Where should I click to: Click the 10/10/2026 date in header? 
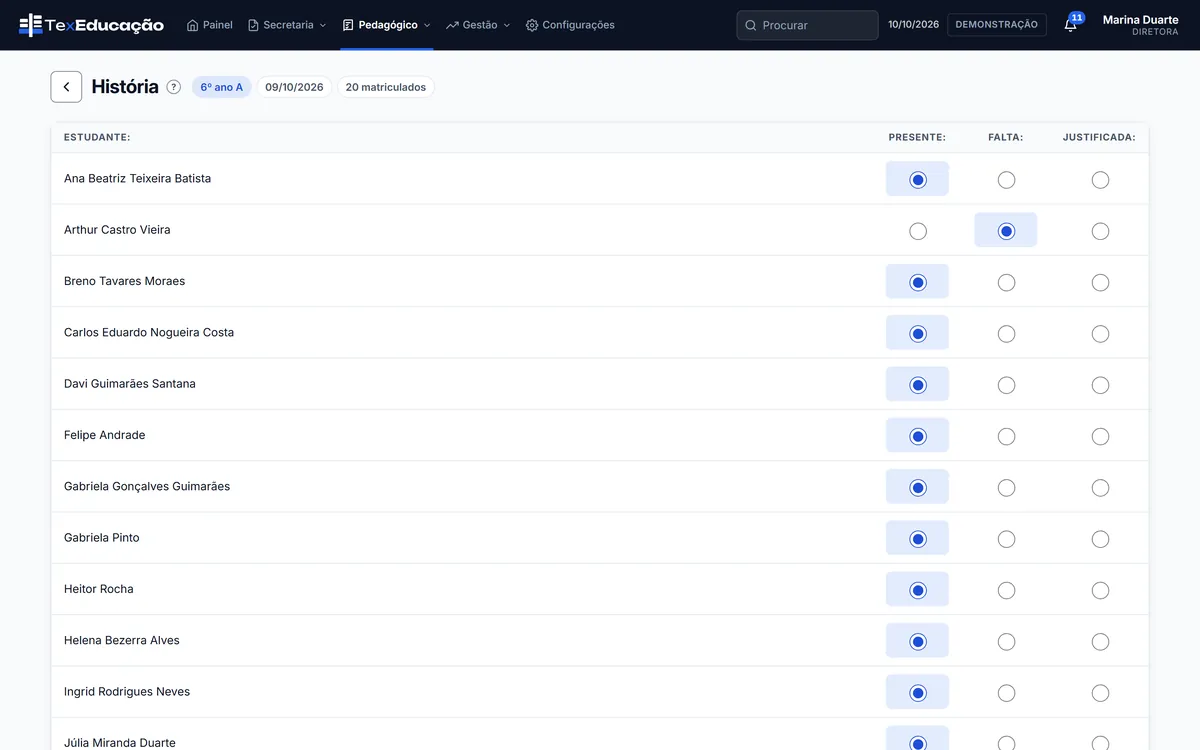tap(913, 25)
